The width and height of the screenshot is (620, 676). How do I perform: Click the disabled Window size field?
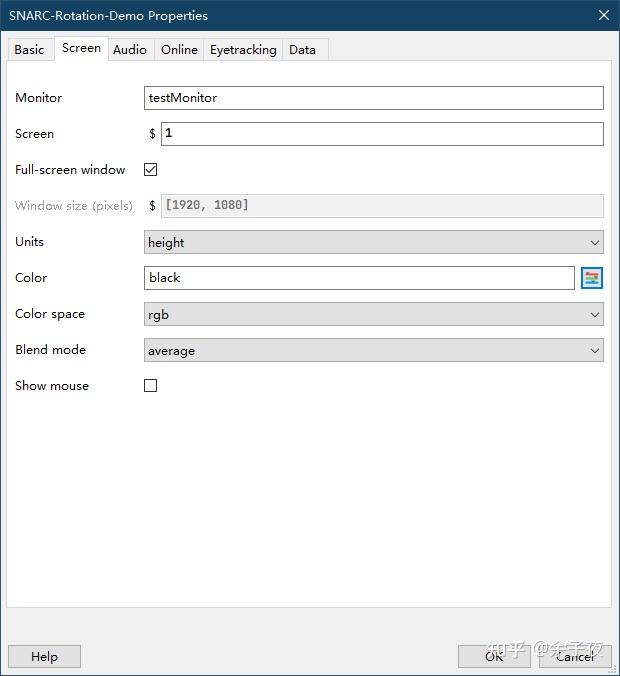[382, 206]
